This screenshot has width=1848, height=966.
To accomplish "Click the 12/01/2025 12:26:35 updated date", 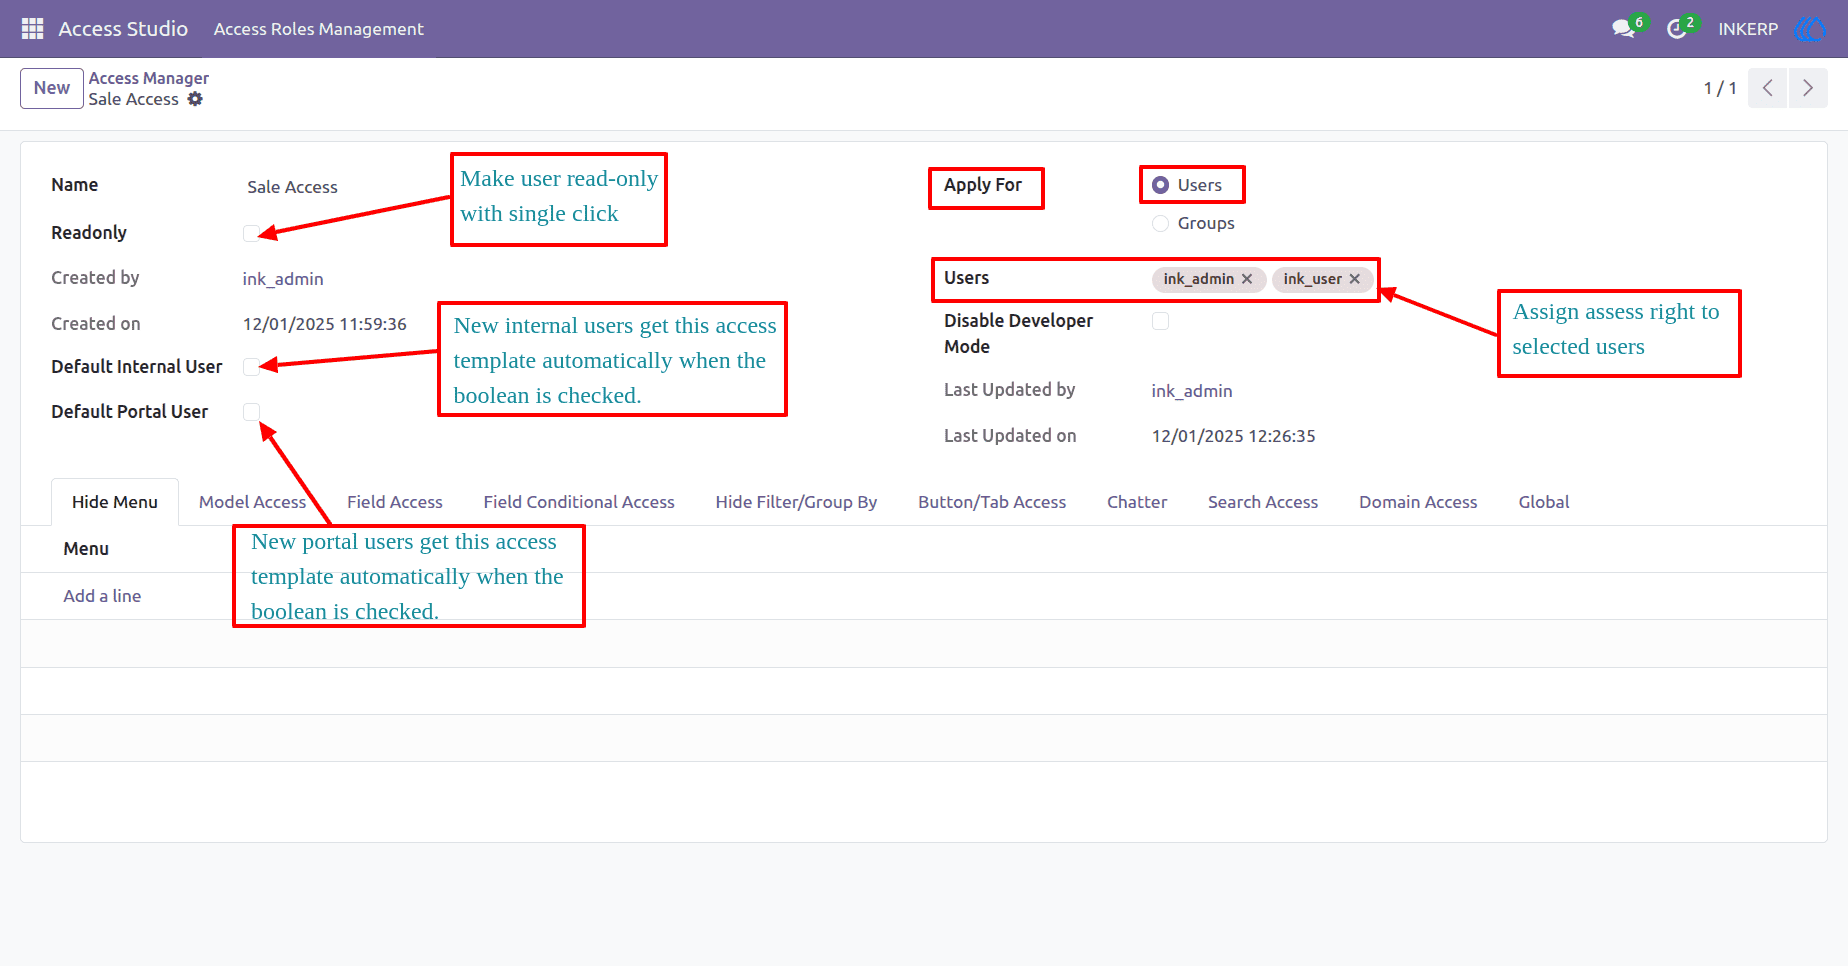I will tap(1233, 436).
